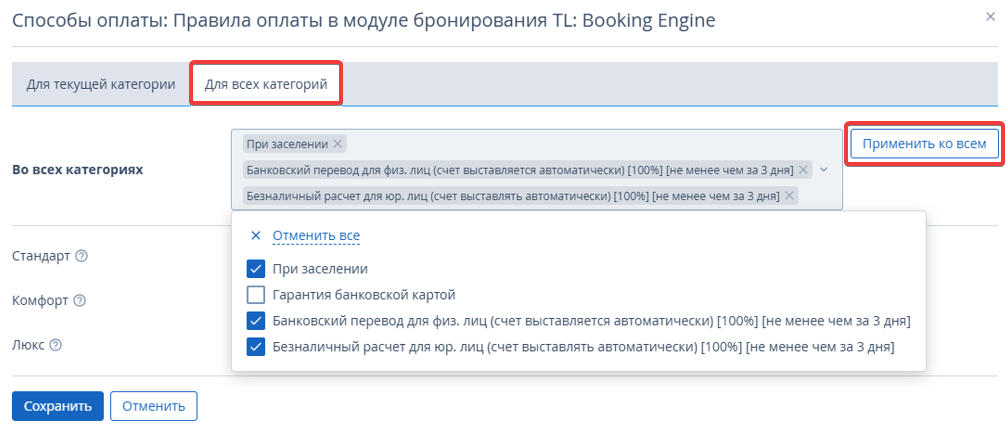Viewport: 1008px width, 430px height.
Task: Enable 'Гарантия банковской картой' checkbox
Action: click(256, 295)
